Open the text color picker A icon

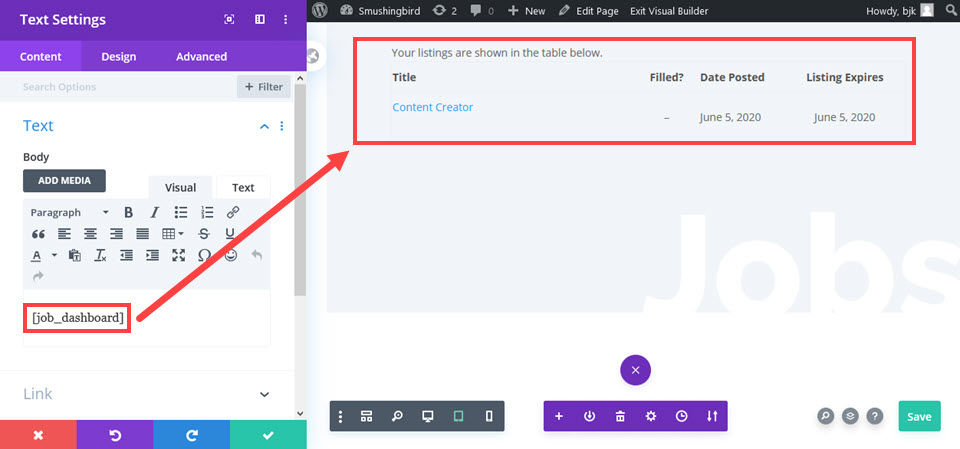coord(37,255)
